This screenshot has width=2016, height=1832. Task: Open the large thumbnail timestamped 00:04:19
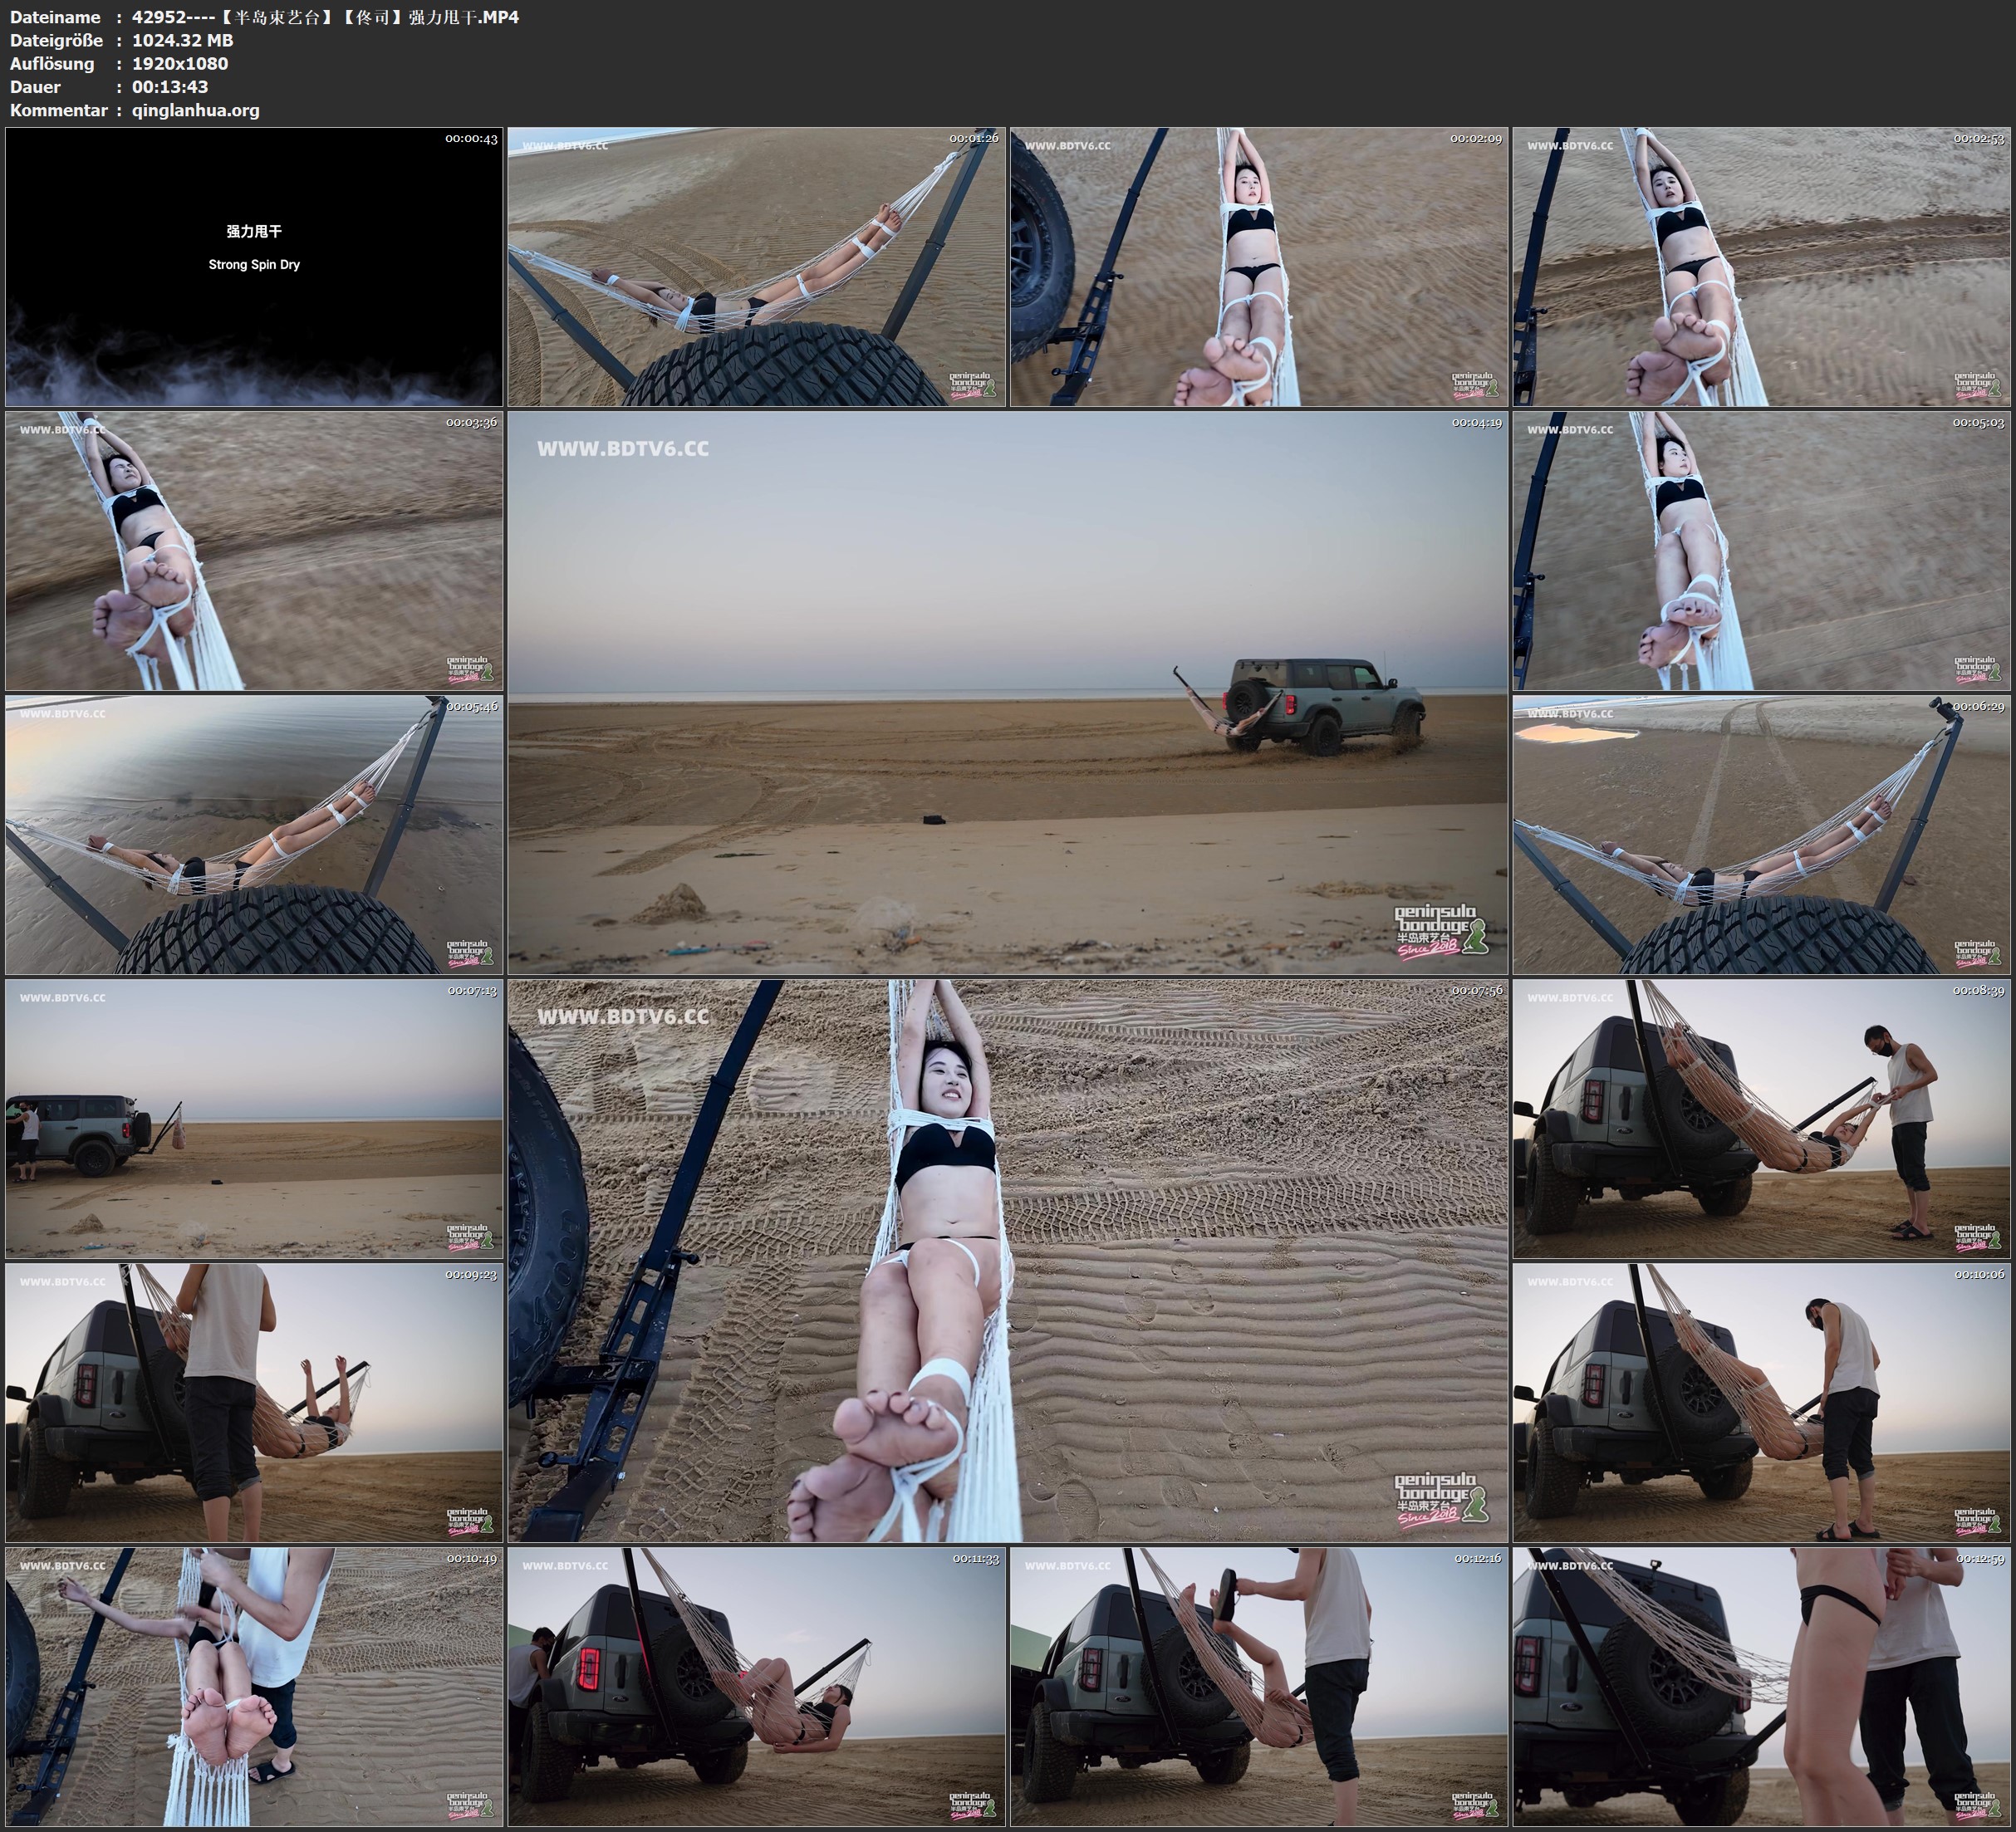(x=1007, y=692)
